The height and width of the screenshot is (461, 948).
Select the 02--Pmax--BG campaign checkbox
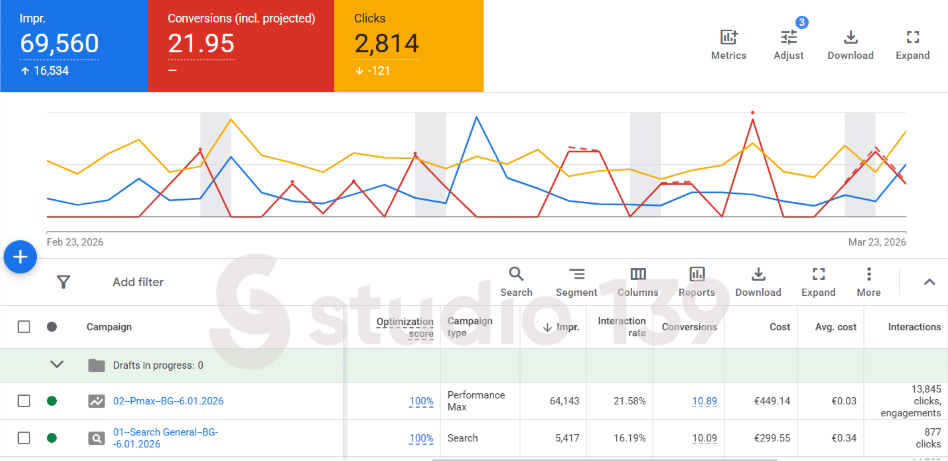point(24,401)
